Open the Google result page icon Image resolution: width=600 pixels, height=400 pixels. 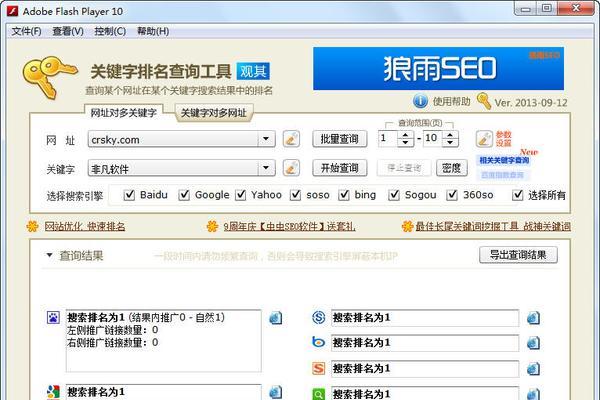[276, 392]
